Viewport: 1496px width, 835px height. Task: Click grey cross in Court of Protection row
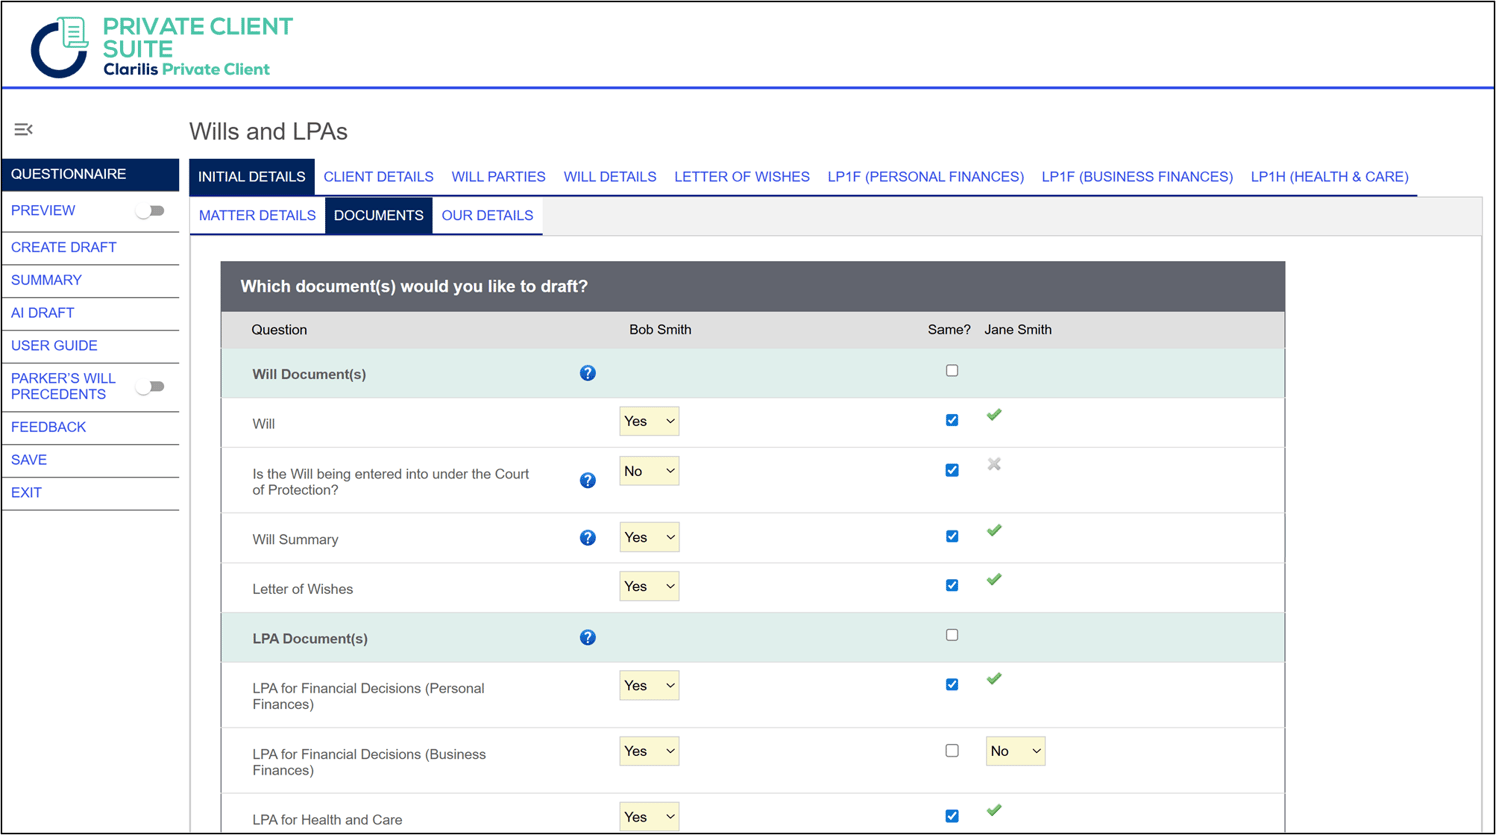[994, 465]
